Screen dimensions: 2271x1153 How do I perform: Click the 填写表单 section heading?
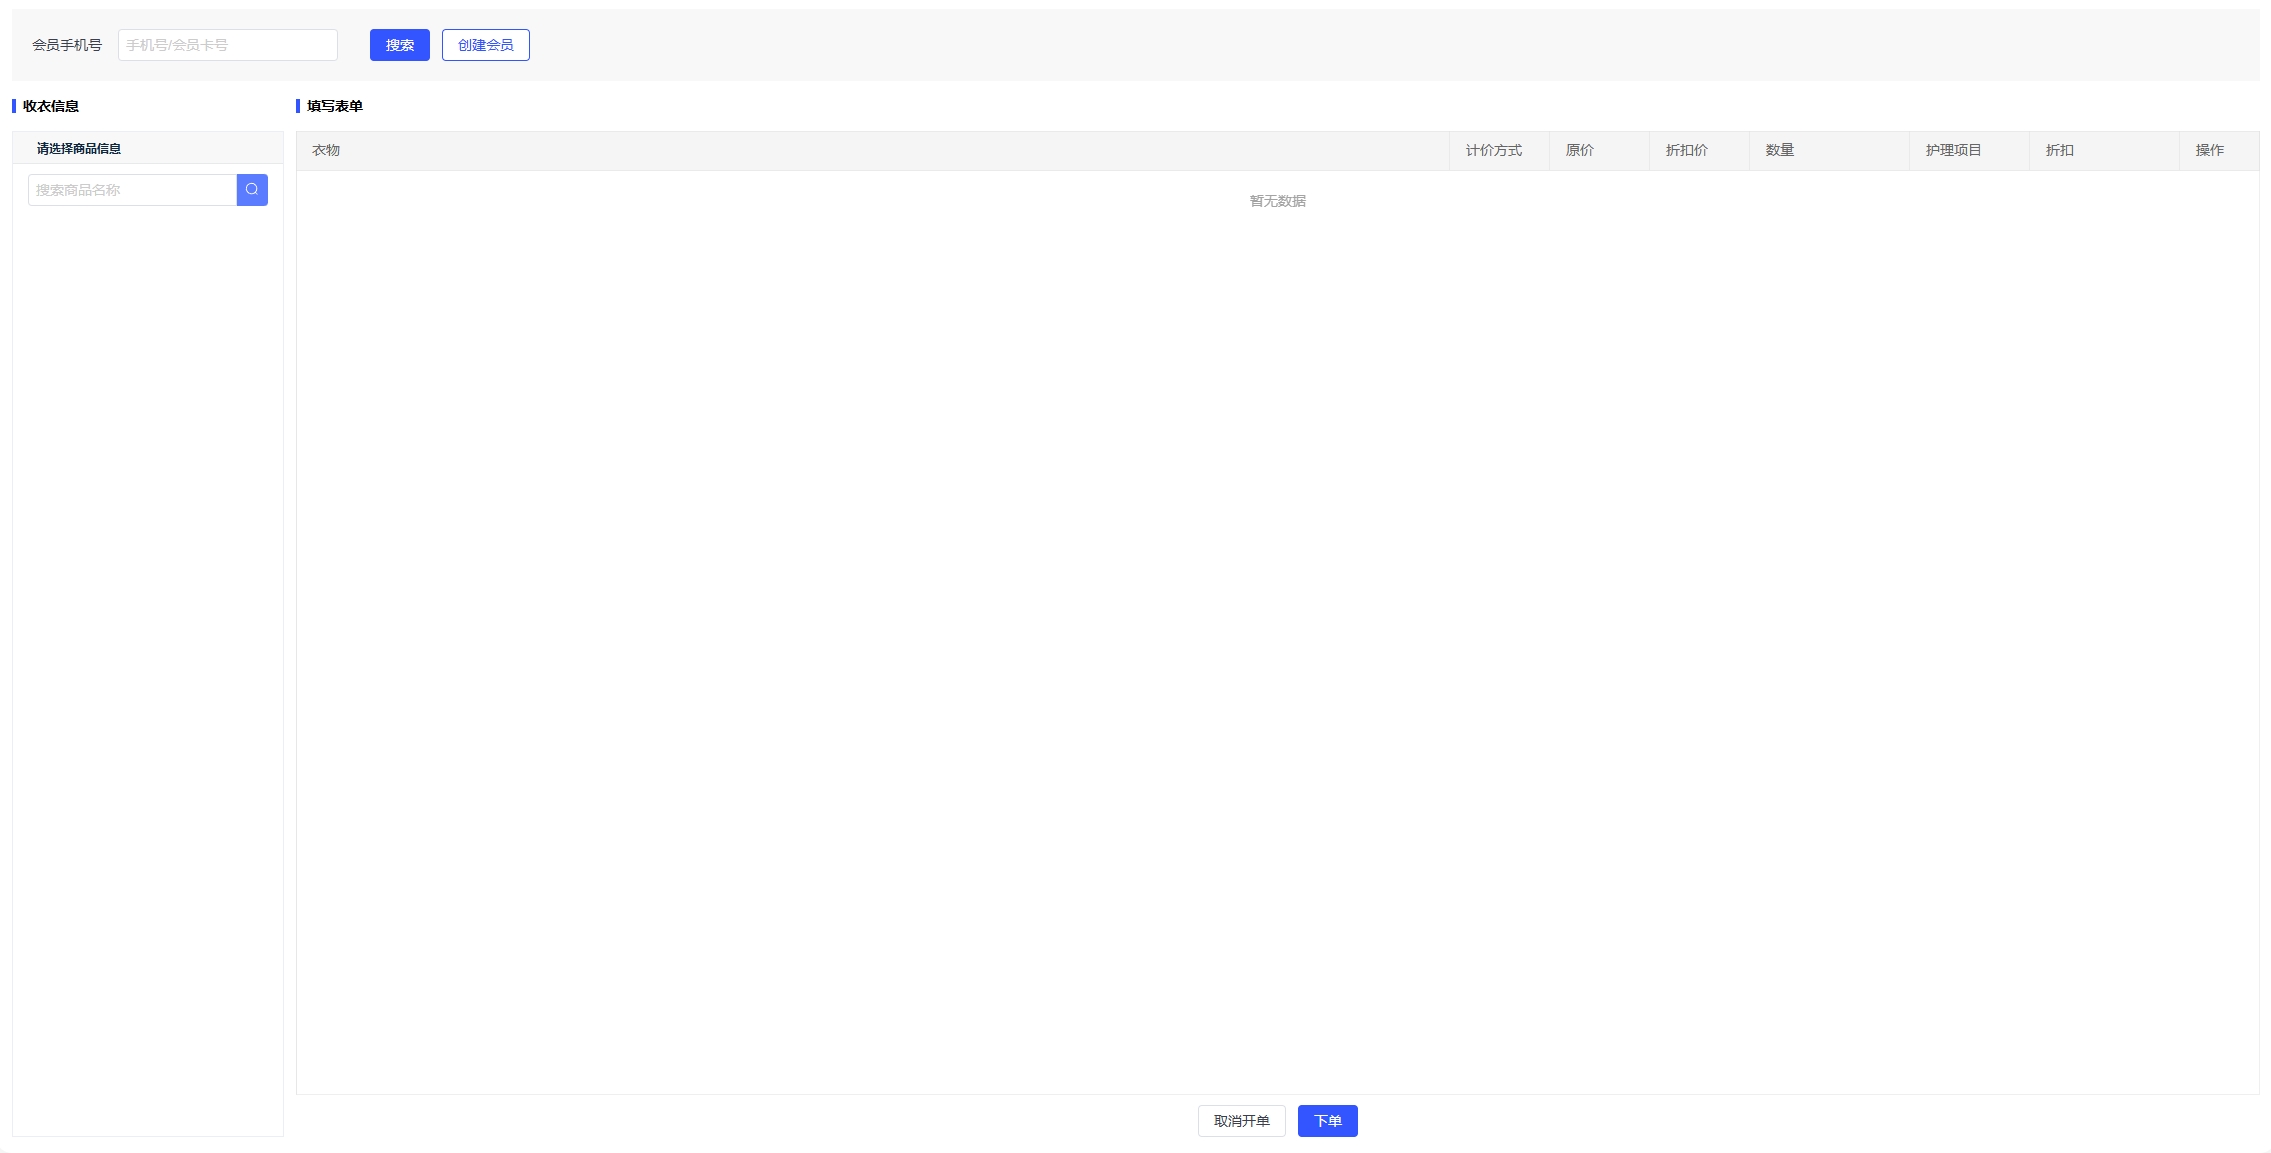(334, 106)
